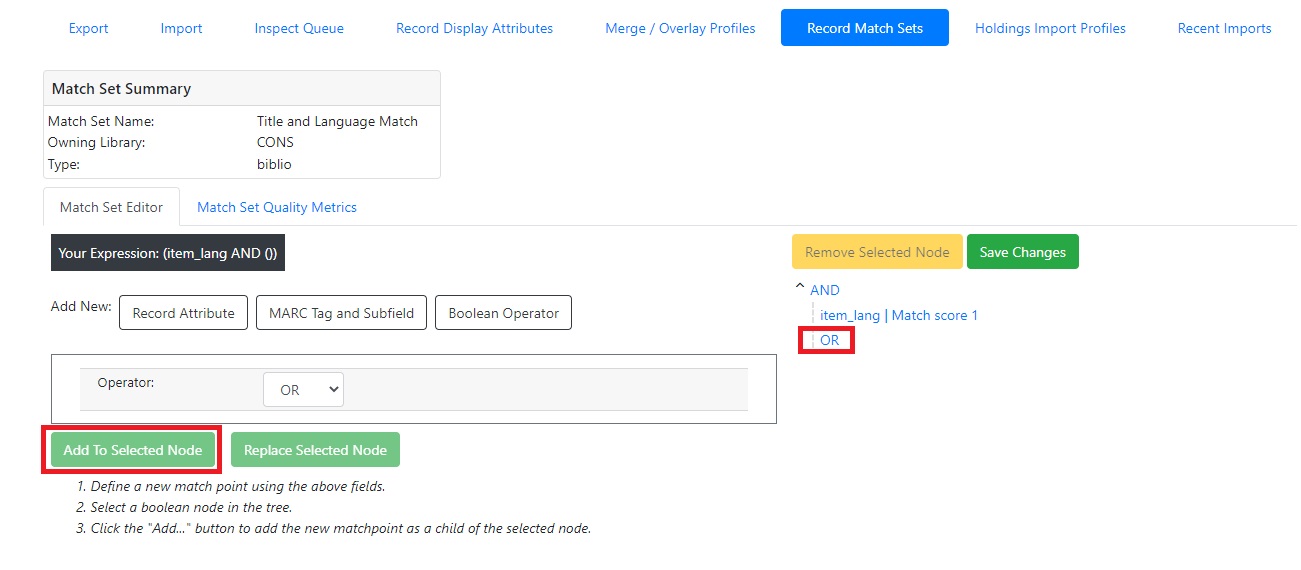
Task: Navigate to Inspect Queue
Action: [299, 28]
